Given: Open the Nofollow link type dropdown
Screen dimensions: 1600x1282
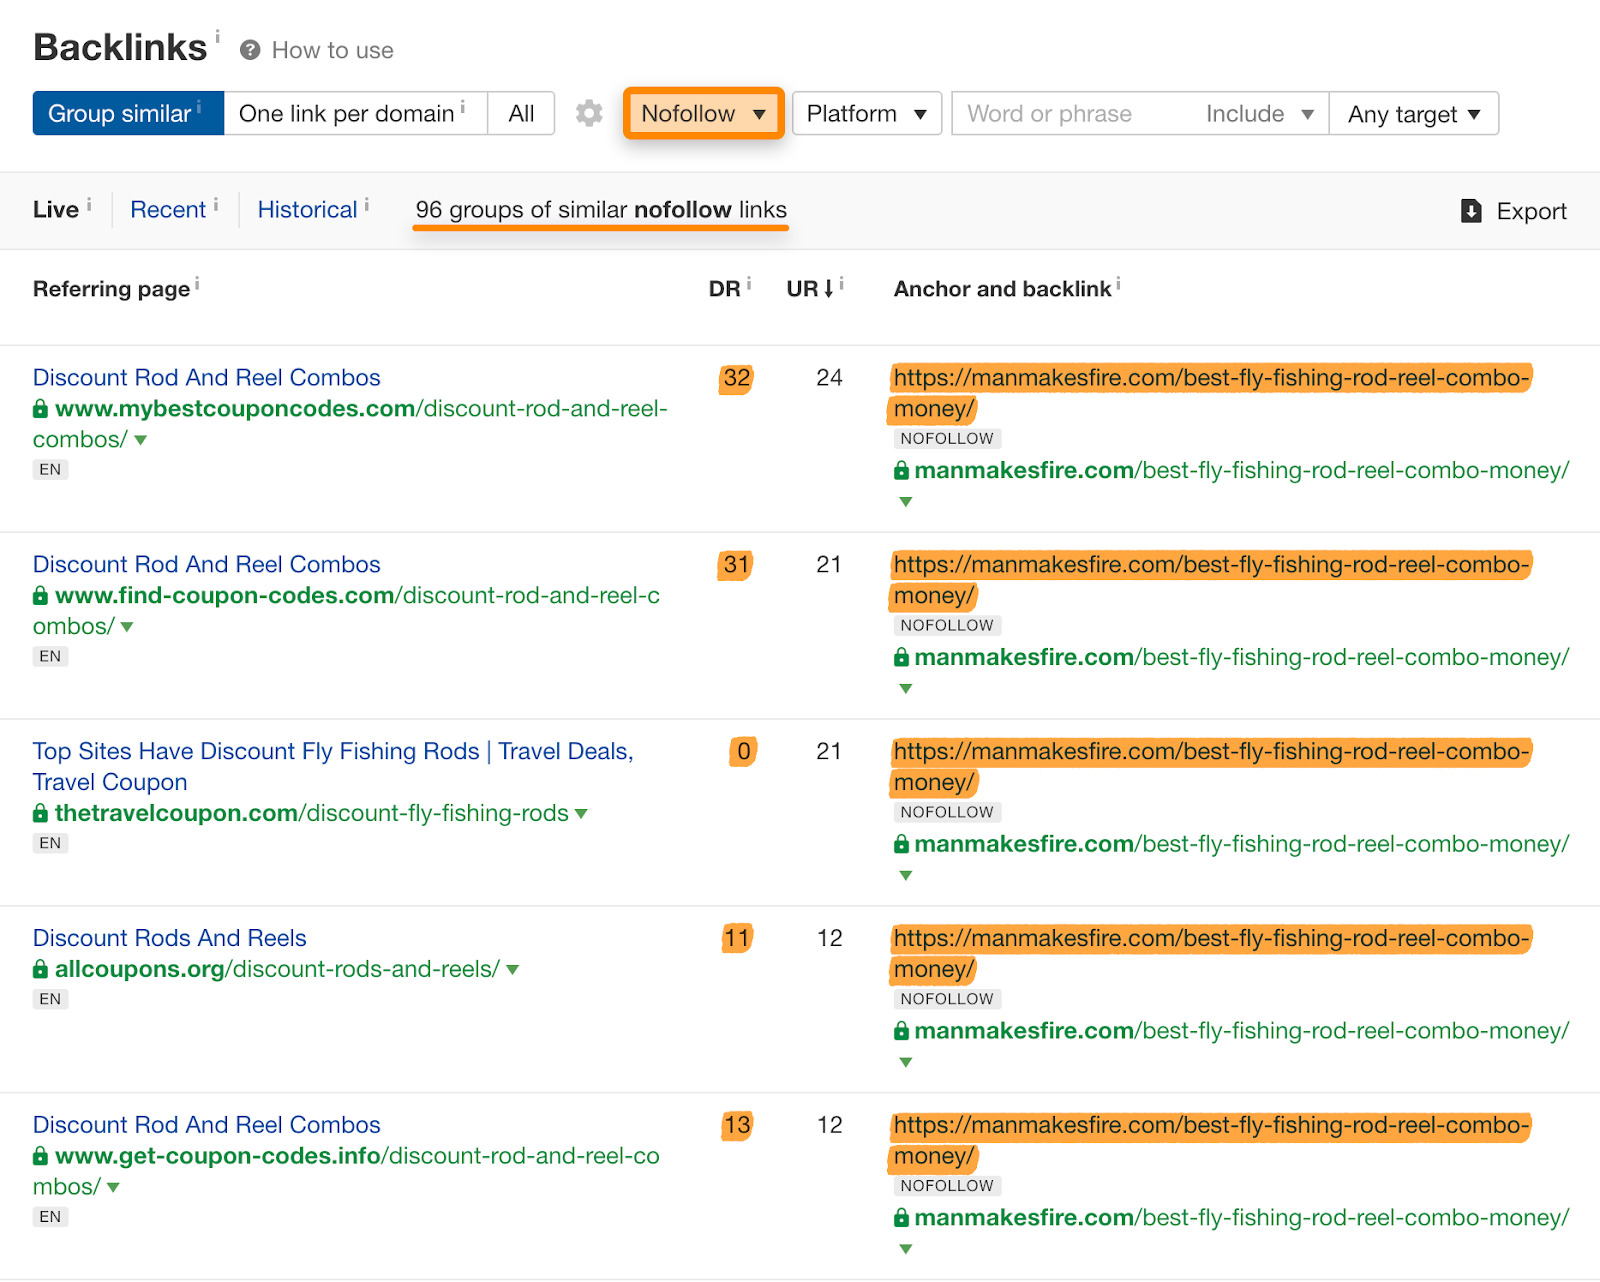Looking at the screenshot, I should (703, 113).
